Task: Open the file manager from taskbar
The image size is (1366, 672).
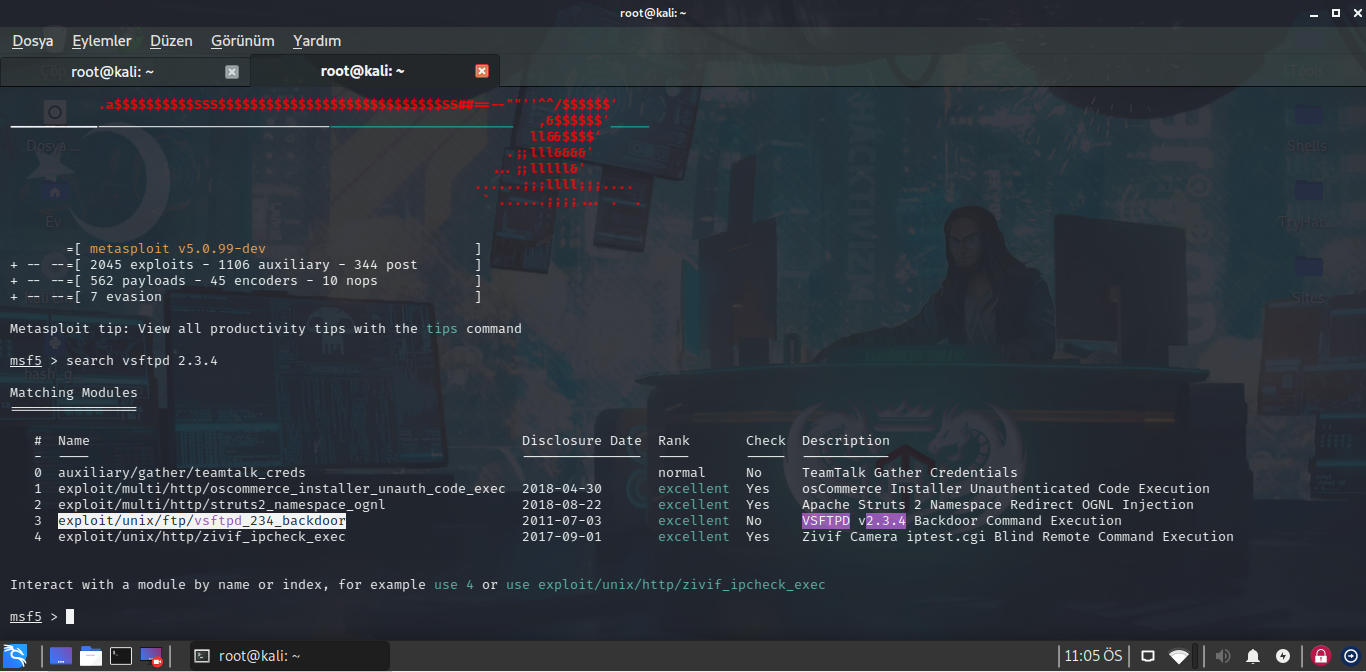Action: click(x=91, y=656)
